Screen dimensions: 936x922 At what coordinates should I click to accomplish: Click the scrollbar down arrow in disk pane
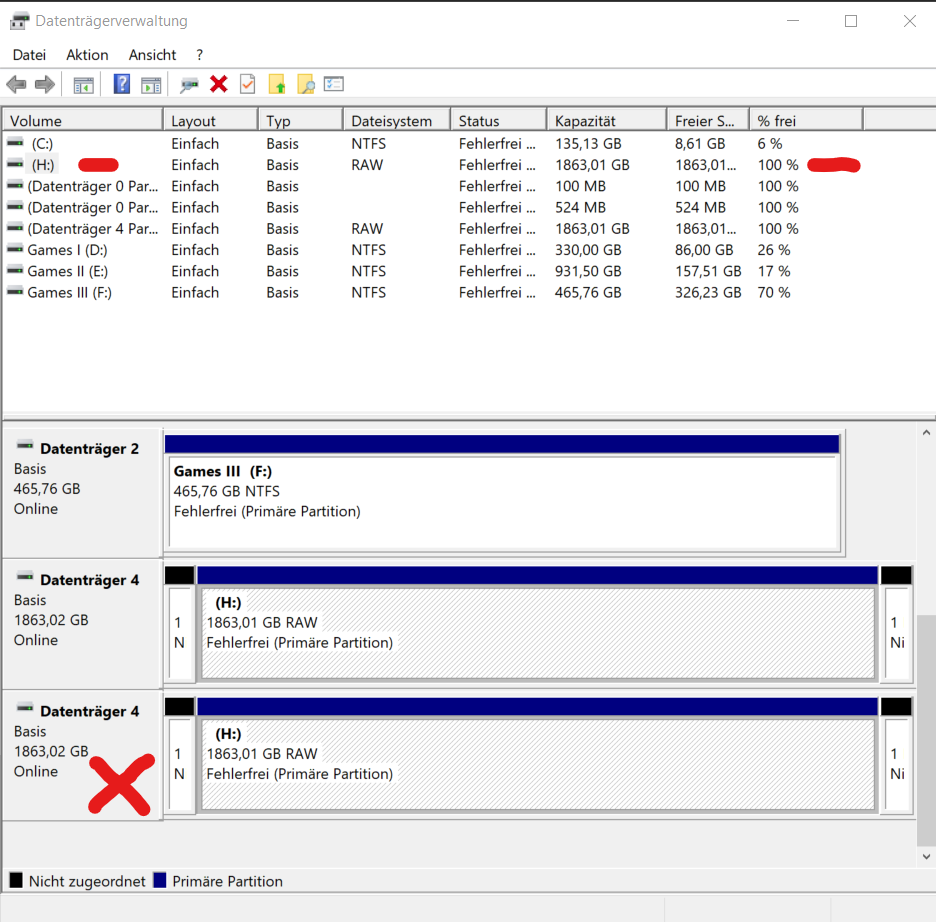click(926, 856)
